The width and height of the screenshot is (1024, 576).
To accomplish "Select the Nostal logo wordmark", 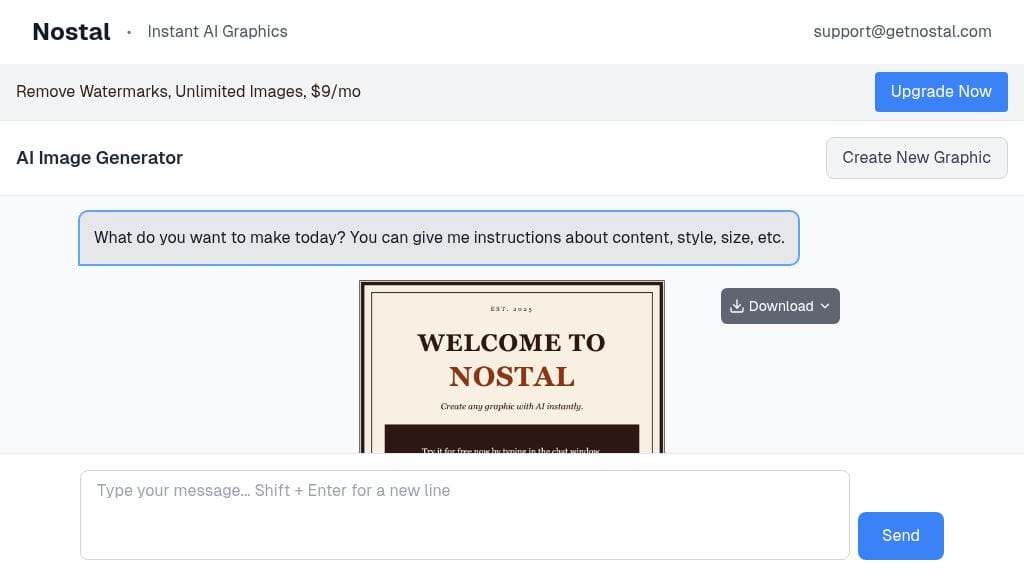I will (70, 31).
